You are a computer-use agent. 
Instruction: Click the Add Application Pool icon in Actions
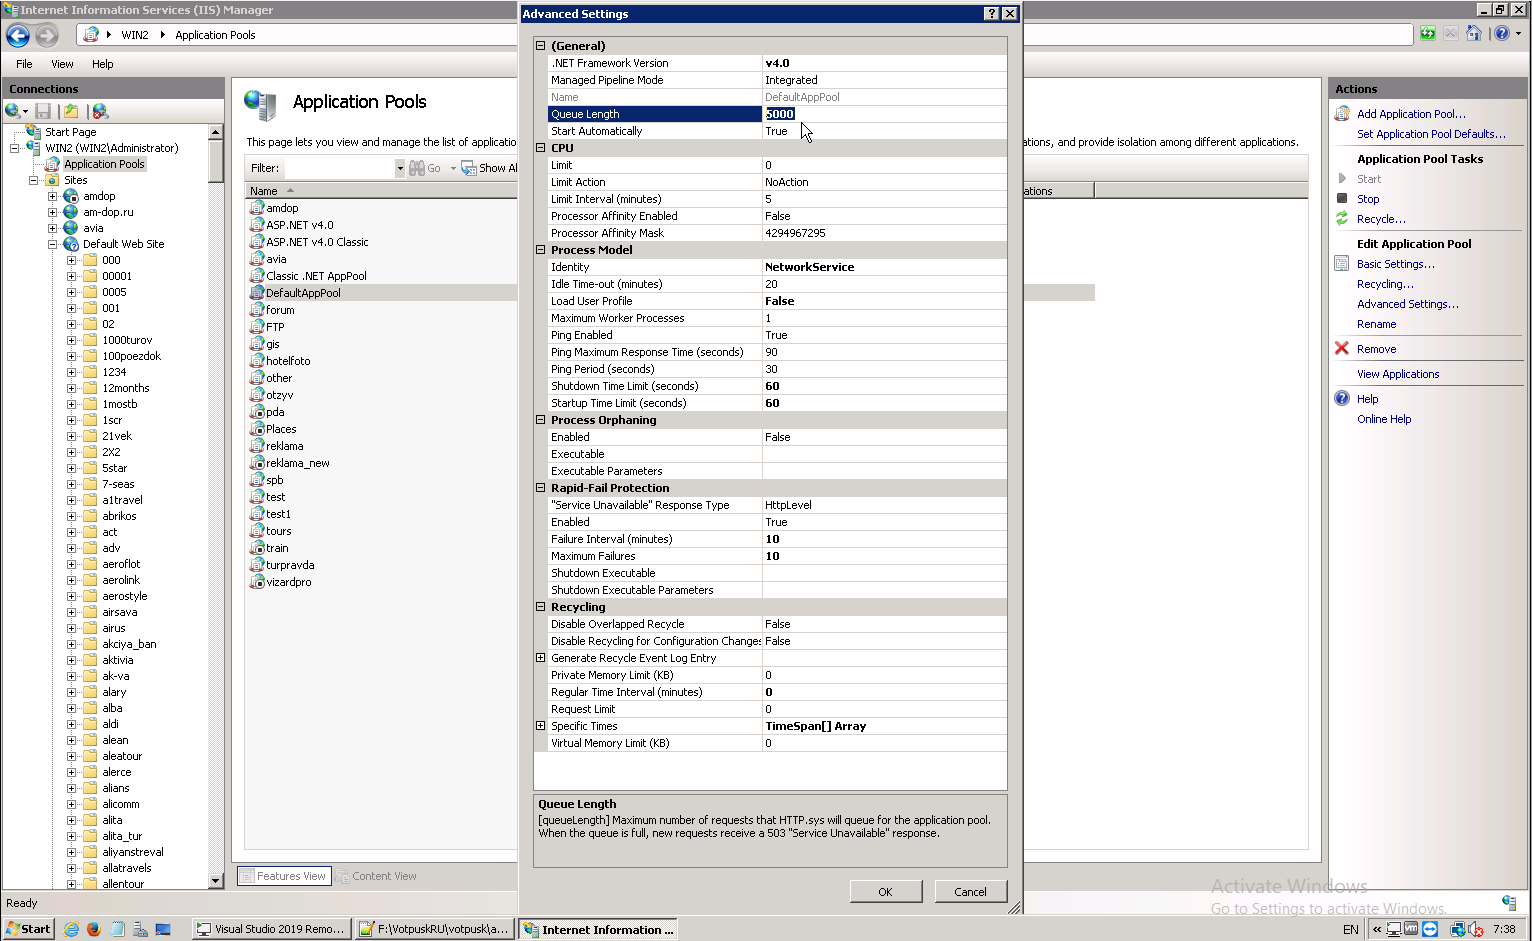click(1342, 114)
